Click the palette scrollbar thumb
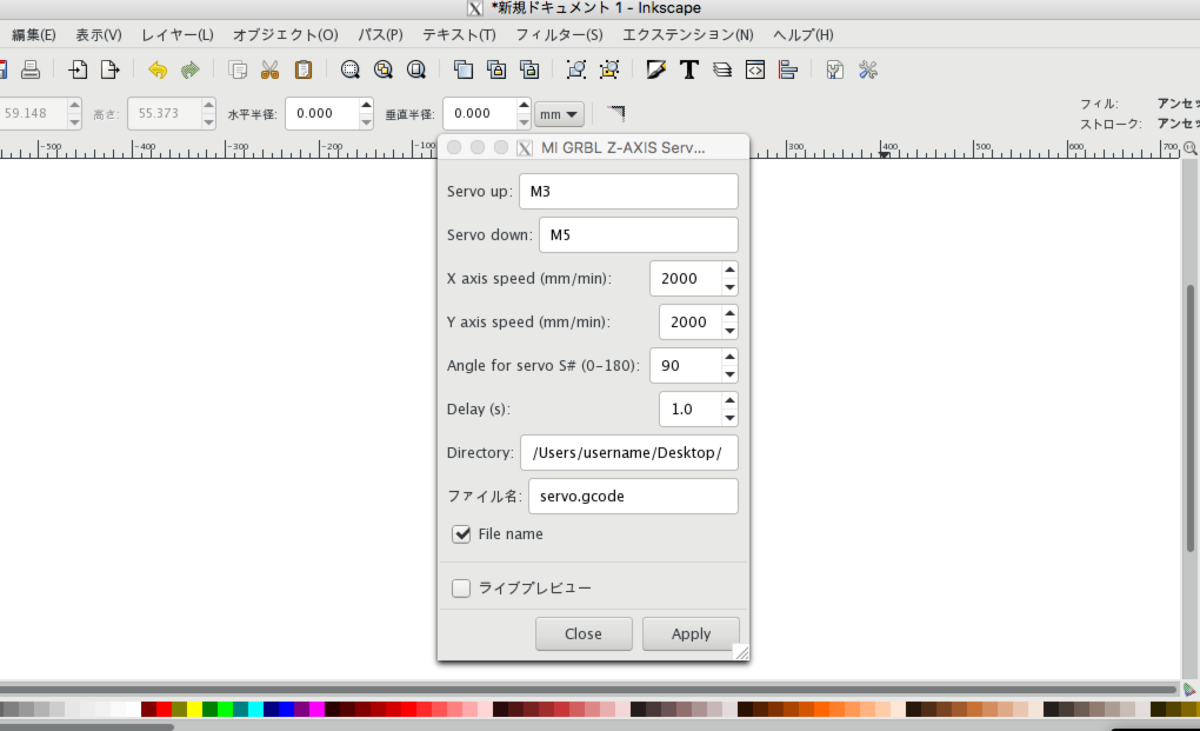The width and height of the screenshot is (1200, 731). [x=87, y=727]
